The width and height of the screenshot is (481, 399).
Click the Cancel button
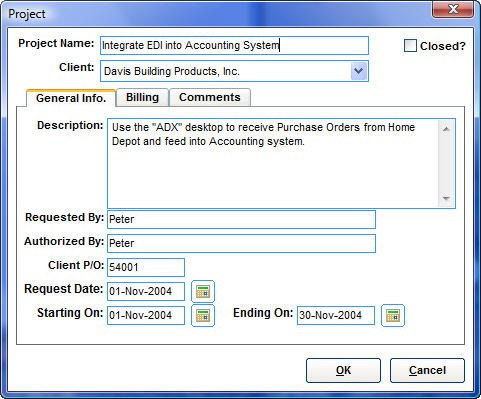(427, 370)
